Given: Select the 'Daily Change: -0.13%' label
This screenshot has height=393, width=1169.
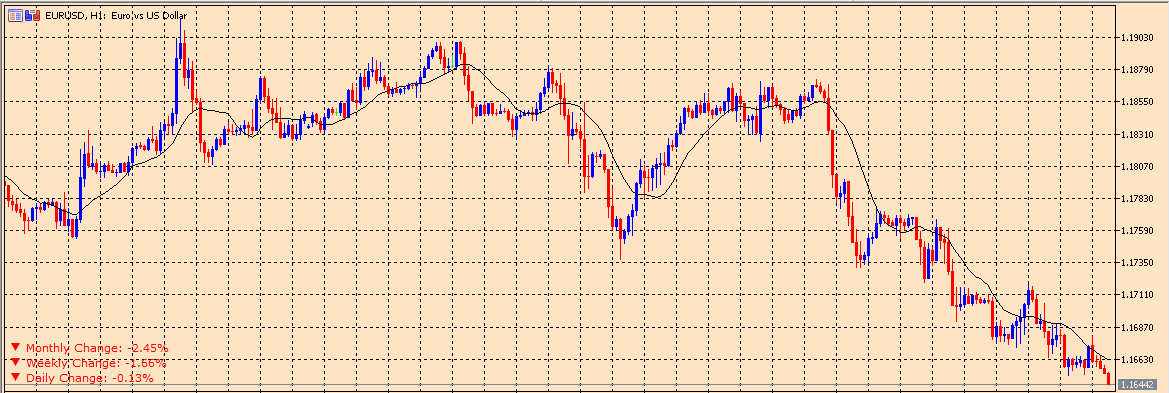Looking at the screenshot, I should pyautogui.click(x=89, y=378).
